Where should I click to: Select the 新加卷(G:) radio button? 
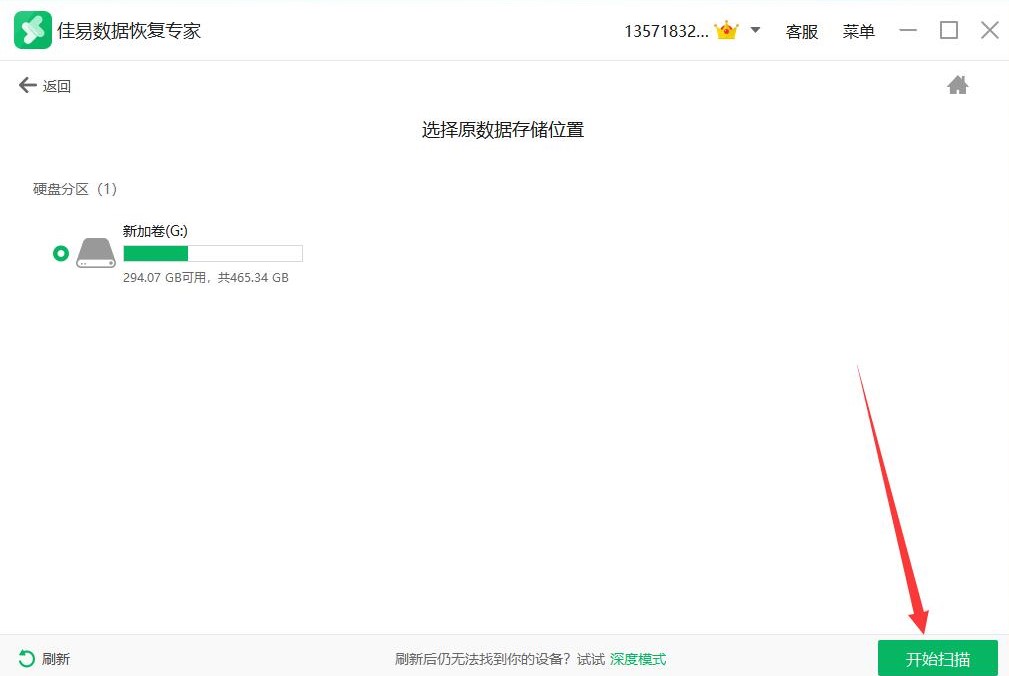pos(61,254)
